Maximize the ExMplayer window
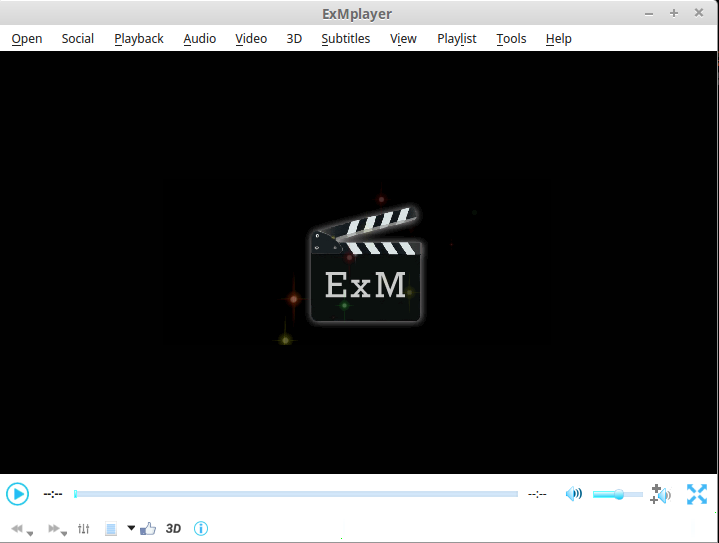Screen dimensions: 719x543 pos(674,13)
